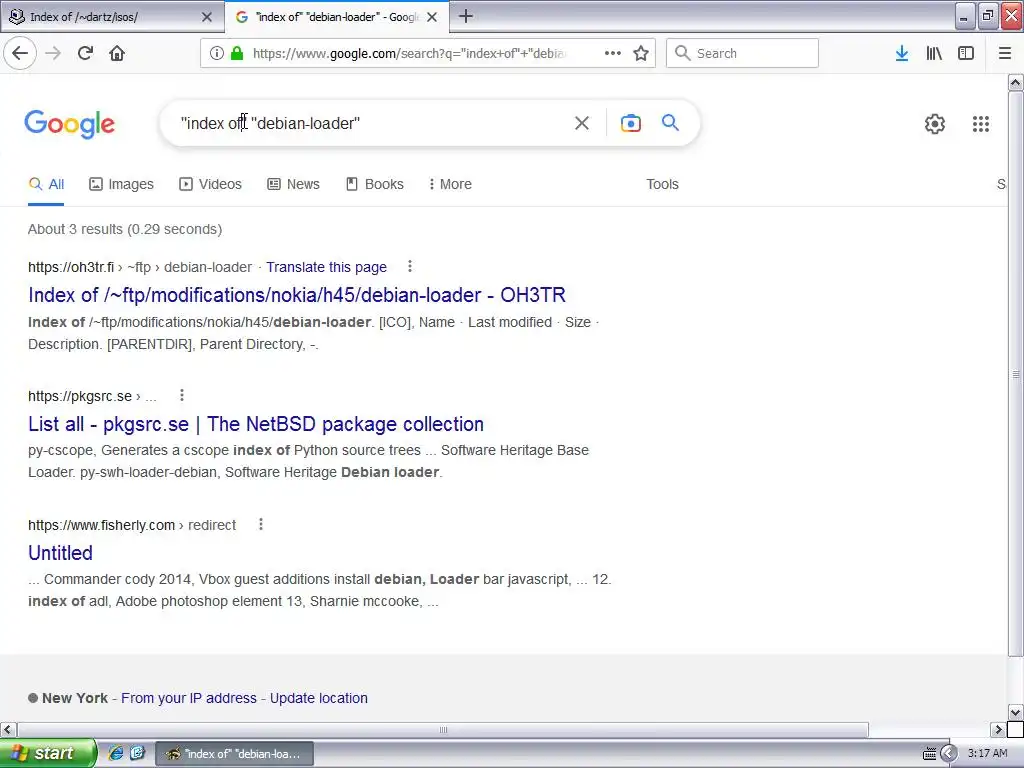Click the 'https://pkgsrc.se' result URL text

[x=80, y=396]
